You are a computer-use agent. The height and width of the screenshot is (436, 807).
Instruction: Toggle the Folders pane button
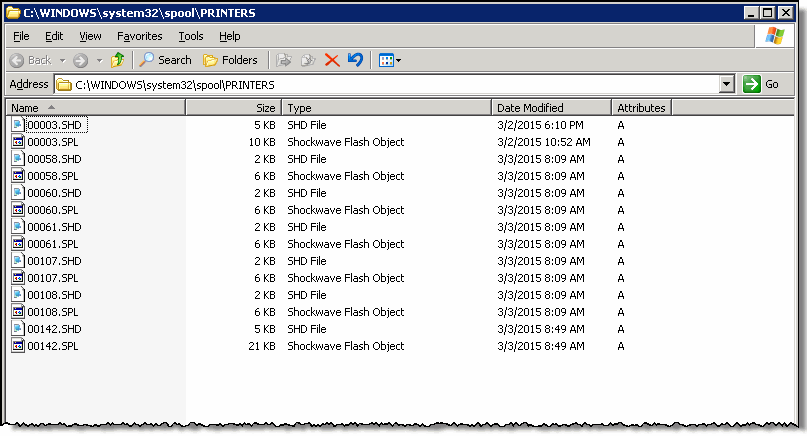tap(230, 60)
